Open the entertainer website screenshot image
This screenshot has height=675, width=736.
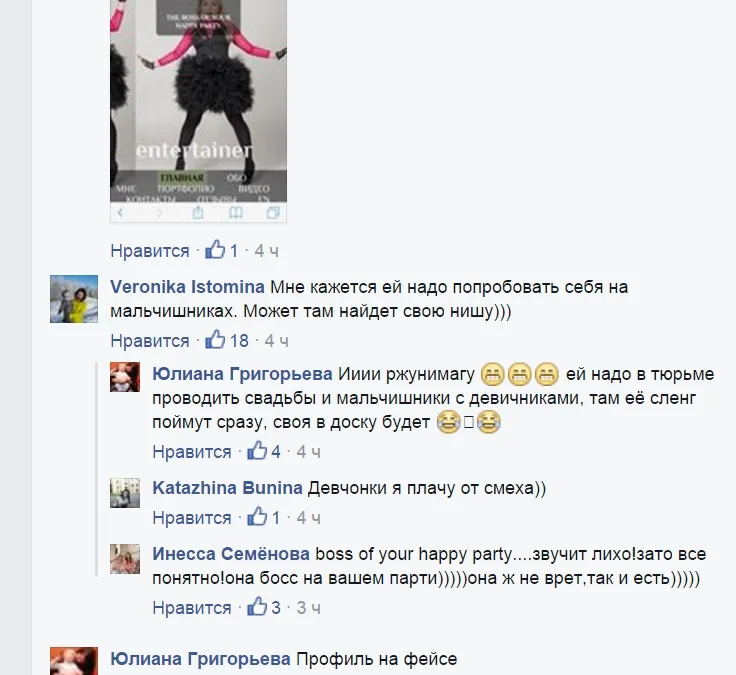pyautogui.click(x=198, y=111)
